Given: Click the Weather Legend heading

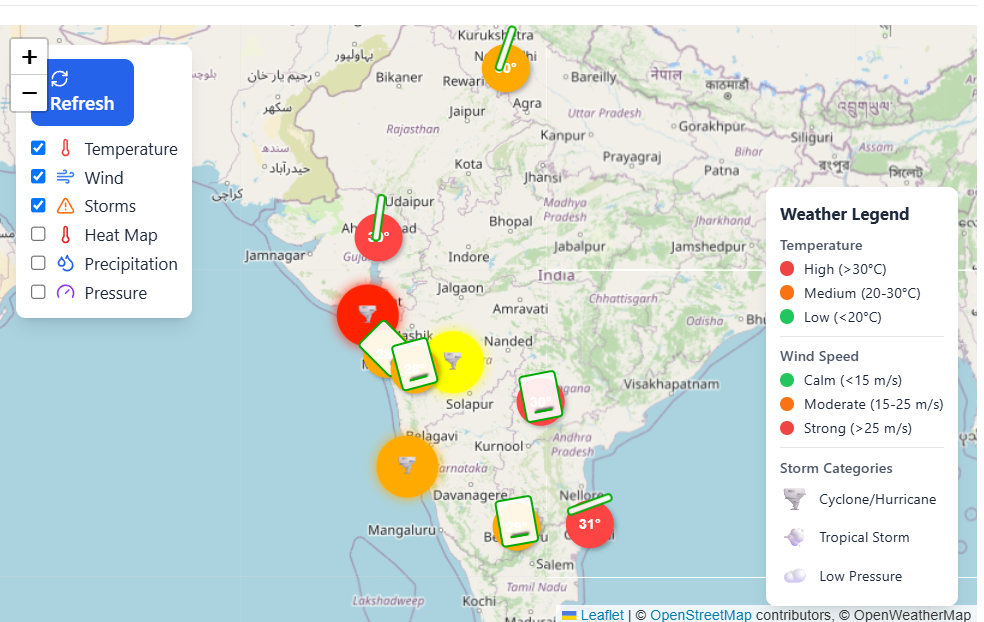Looking at the screenshot, I should pyautogui.click(x=844, y=214).
